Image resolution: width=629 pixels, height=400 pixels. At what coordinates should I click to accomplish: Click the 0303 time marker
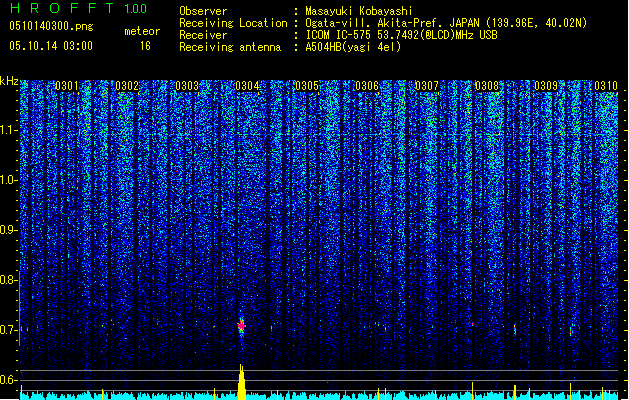tap(187, 86)
